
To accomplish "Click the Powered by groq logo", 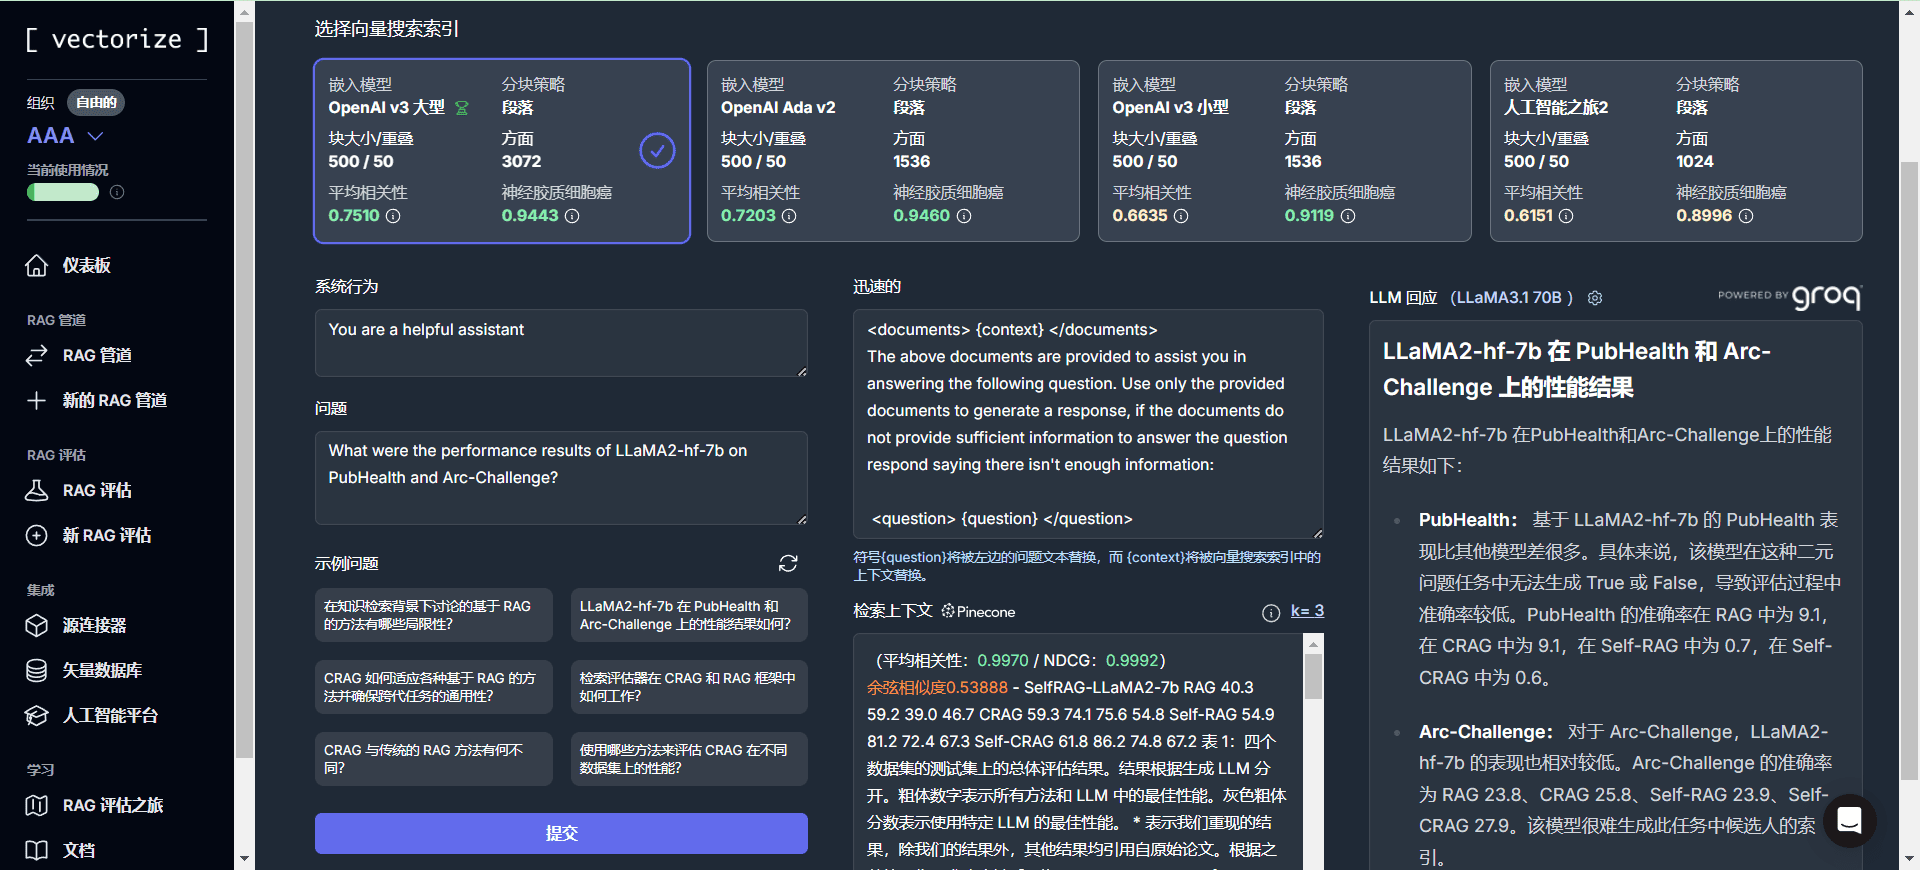I will click(1790, 296).
